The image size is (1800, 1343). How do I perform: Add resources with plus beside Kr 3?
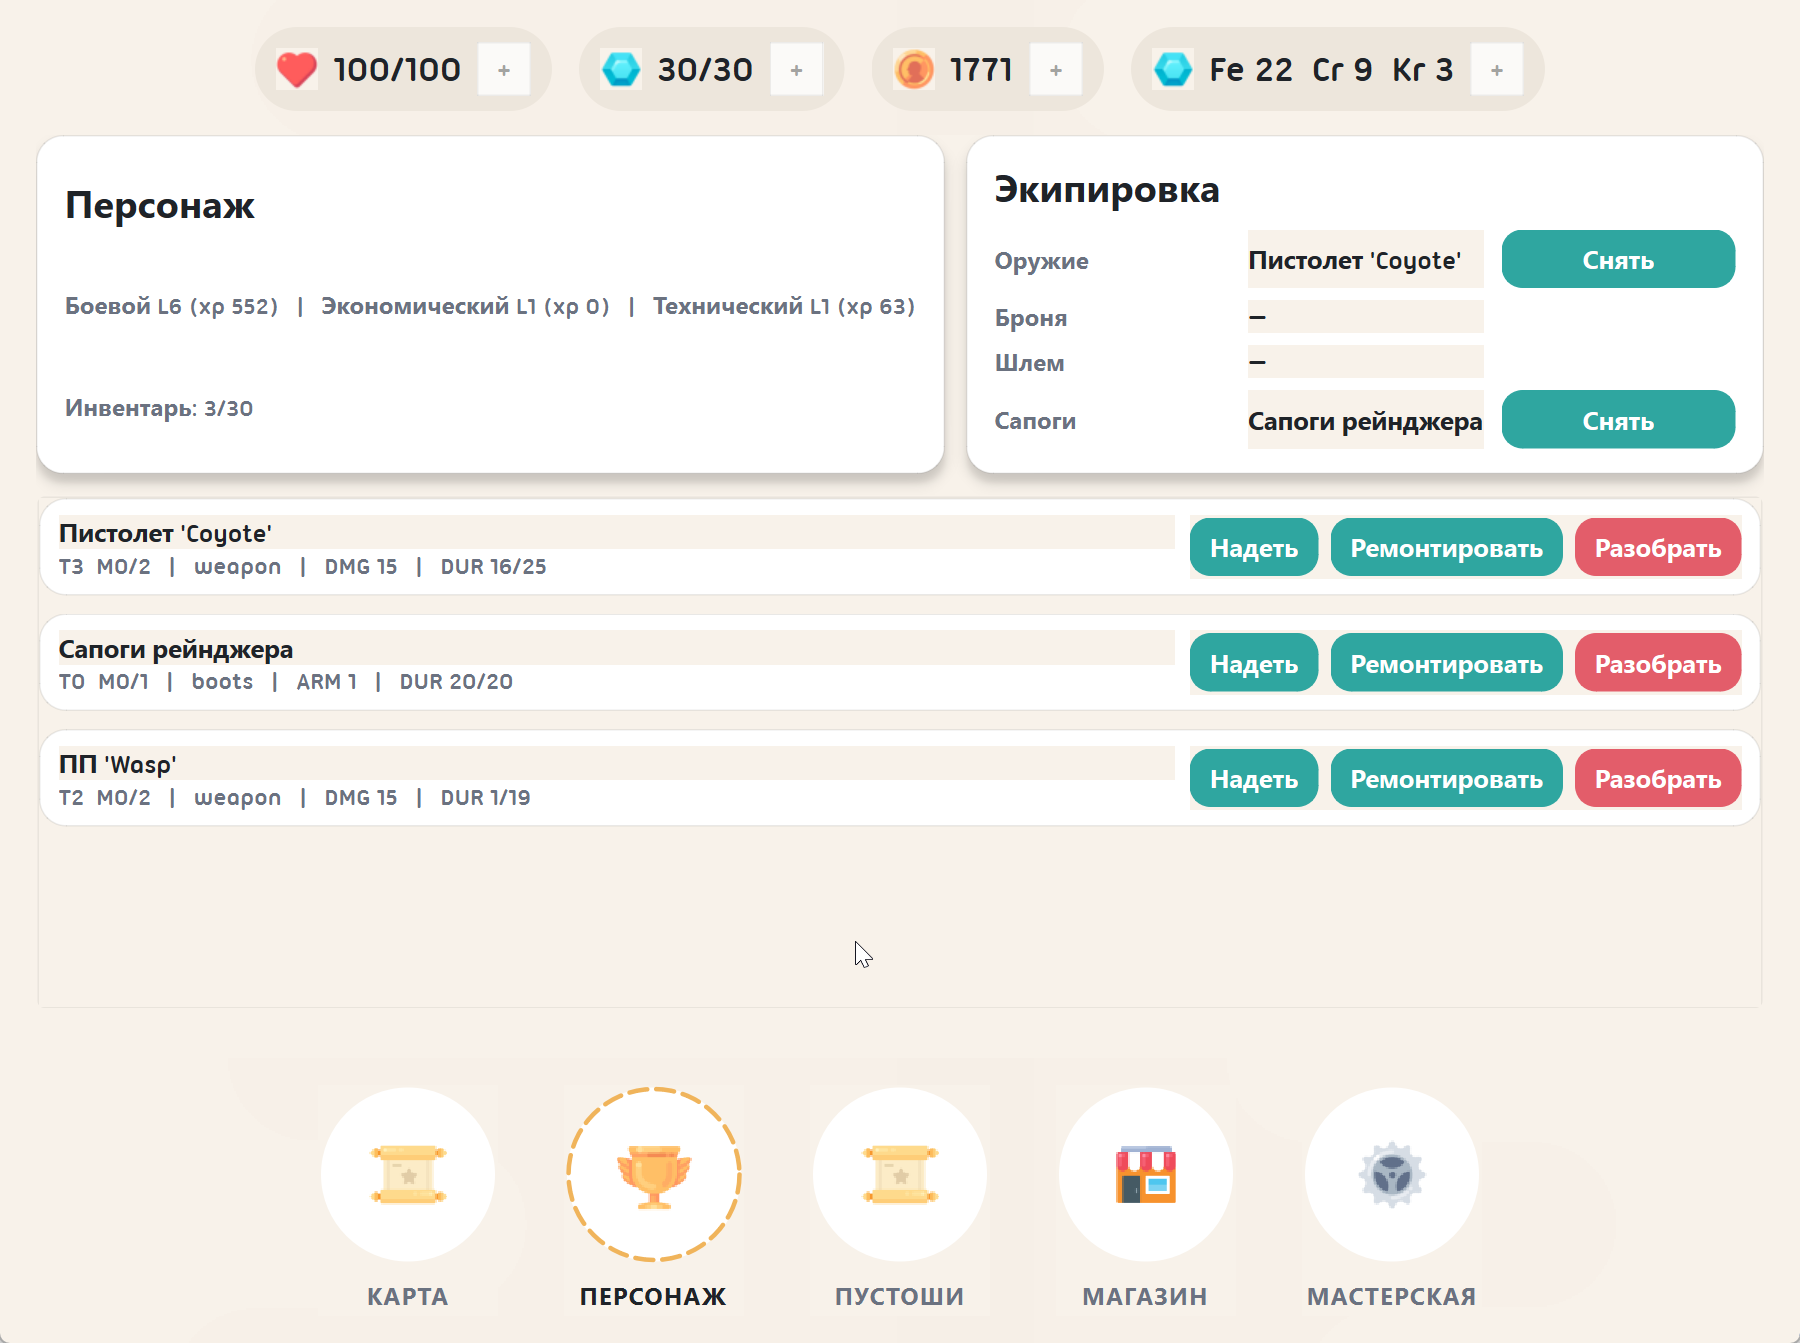[1497, 70]
